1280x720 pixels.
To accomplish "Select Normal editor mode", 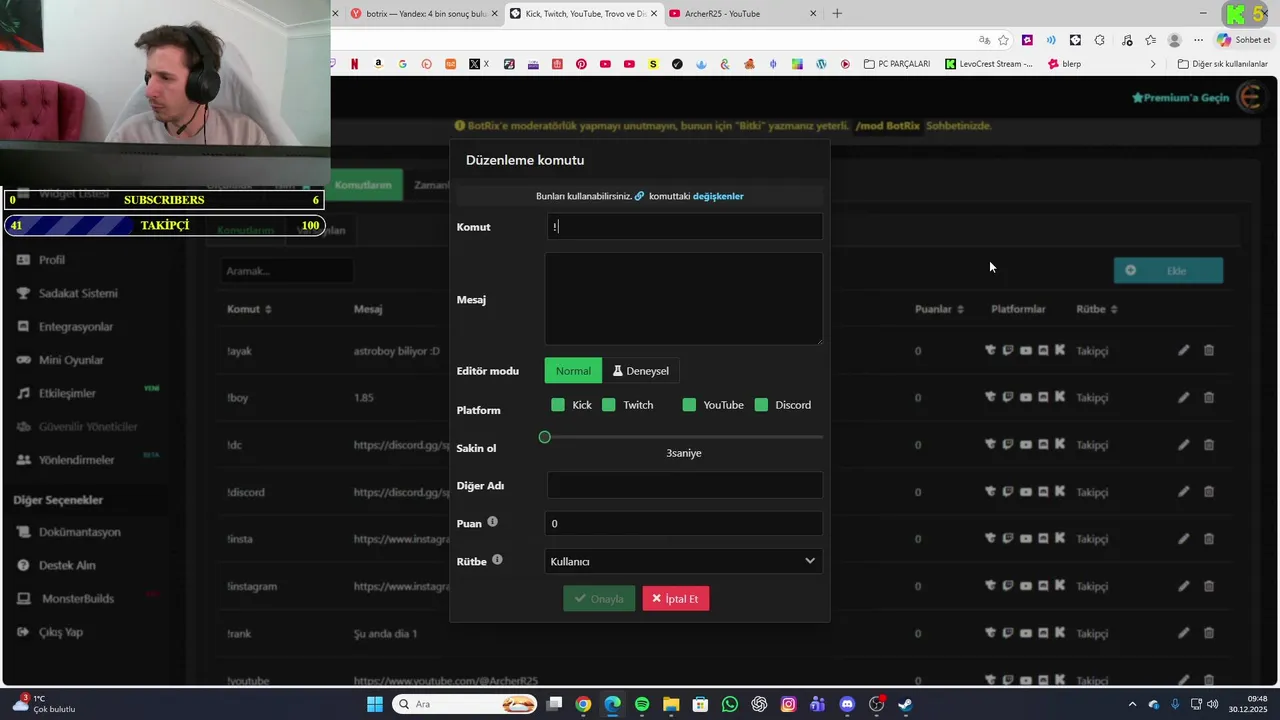I will tap(573, 371).
